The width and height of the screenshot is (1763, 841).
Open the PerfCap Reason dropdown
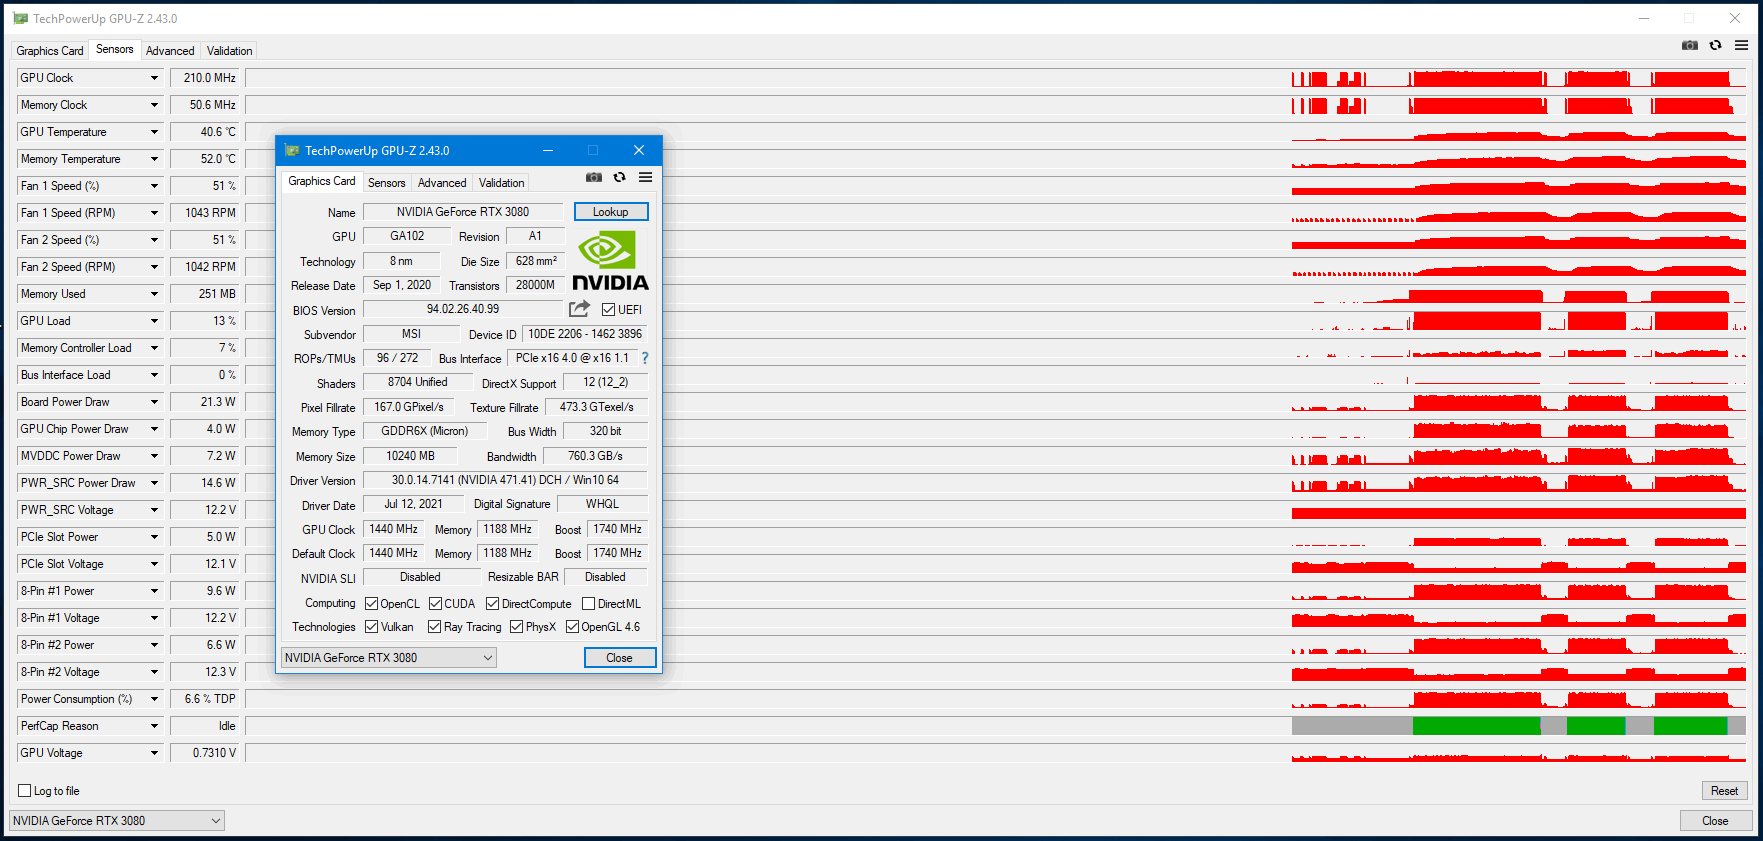point(154,726)
